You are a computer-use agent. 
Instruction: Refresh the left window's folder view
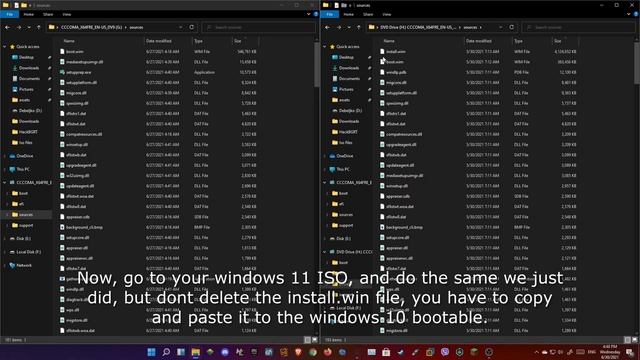[x=191, y=27]
